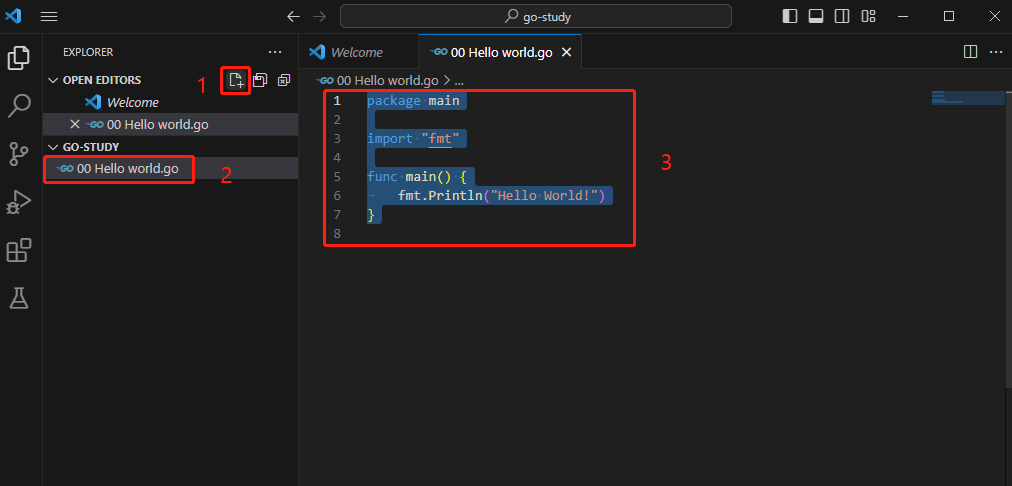The width and height of the screenshot is (1012, 486).
Task: Open the Search view in activity bar
Action: pyautogui.click(x=19, y=105)
